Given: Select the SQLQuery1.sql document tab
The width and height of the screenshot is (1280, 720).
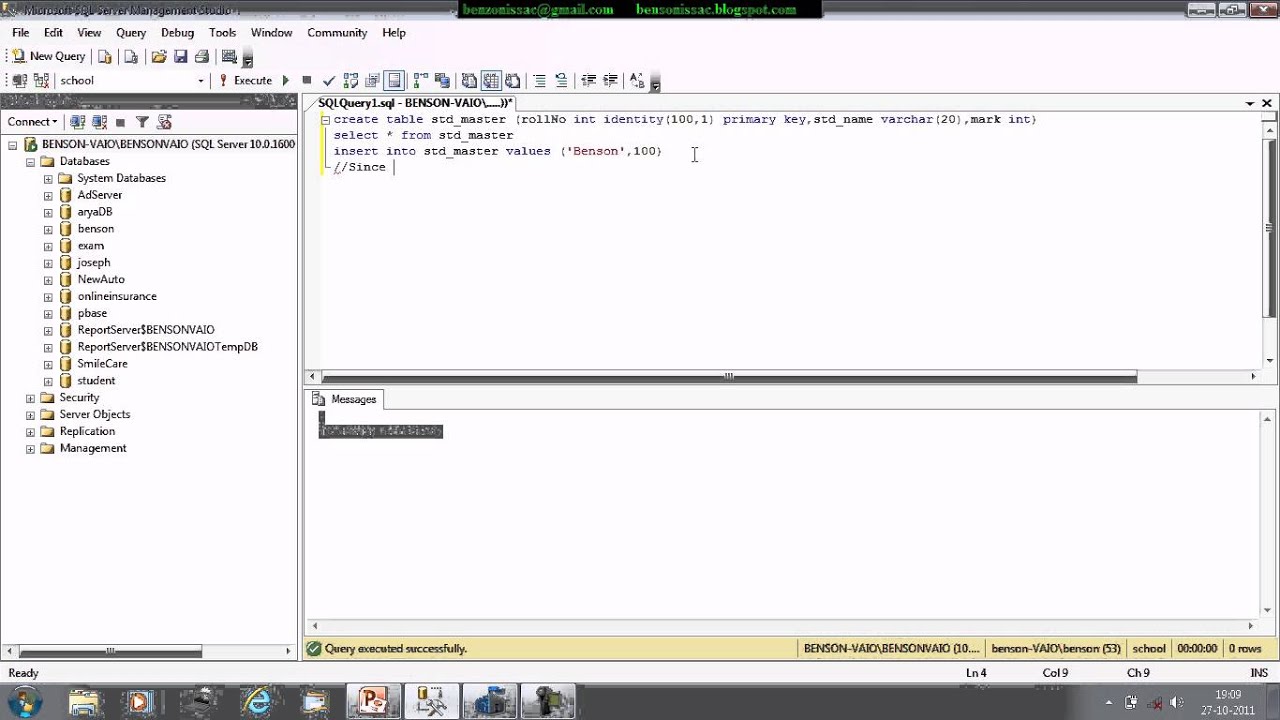Looking at the screenshot, I should (414, 103).
